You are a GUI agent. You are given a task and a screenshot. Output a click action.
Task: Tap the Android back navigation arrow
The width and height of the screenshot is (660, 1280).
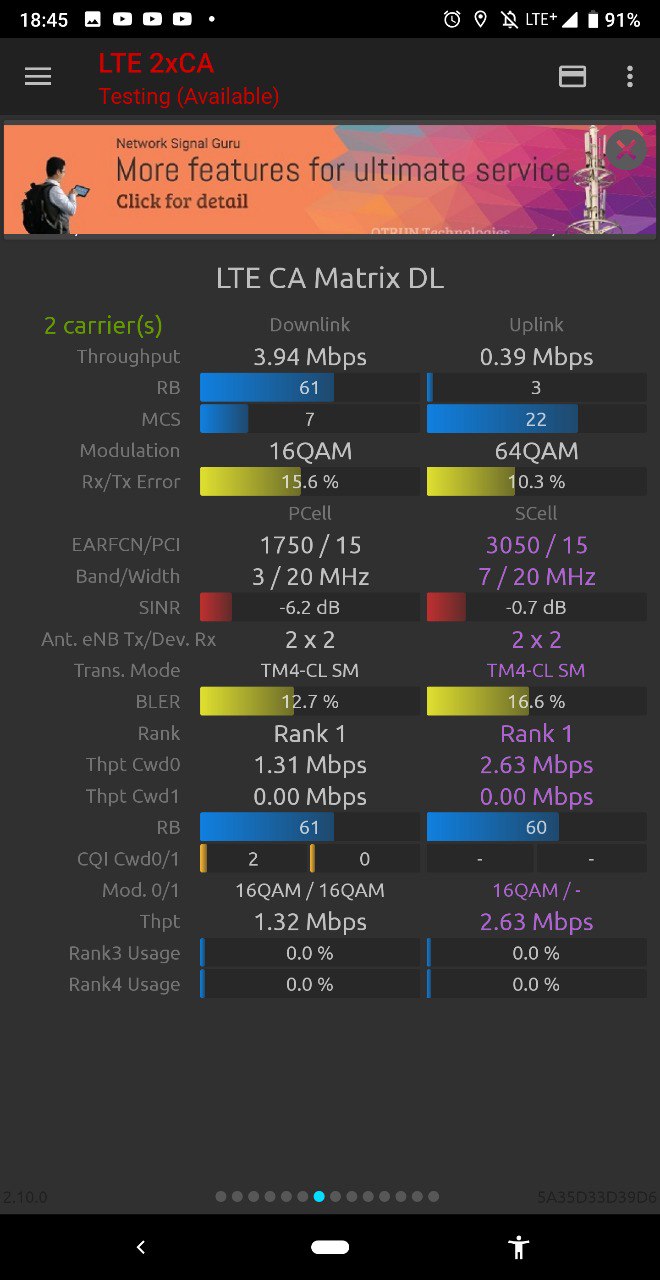click(141, 1247)
